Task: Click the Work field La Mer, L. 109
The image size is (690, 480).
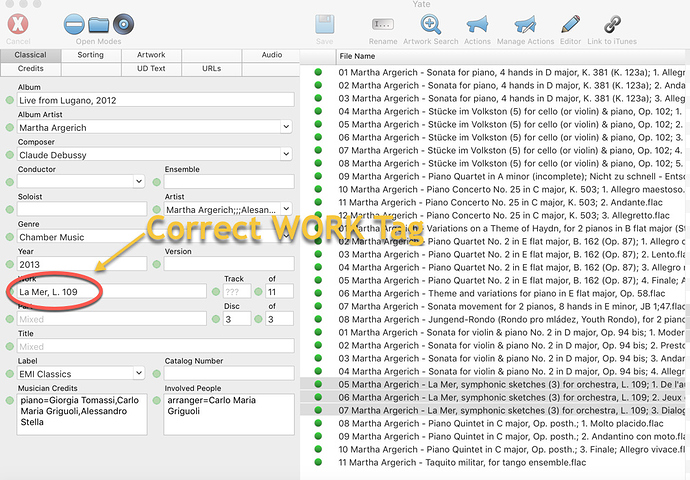Action: click(112, 291)
